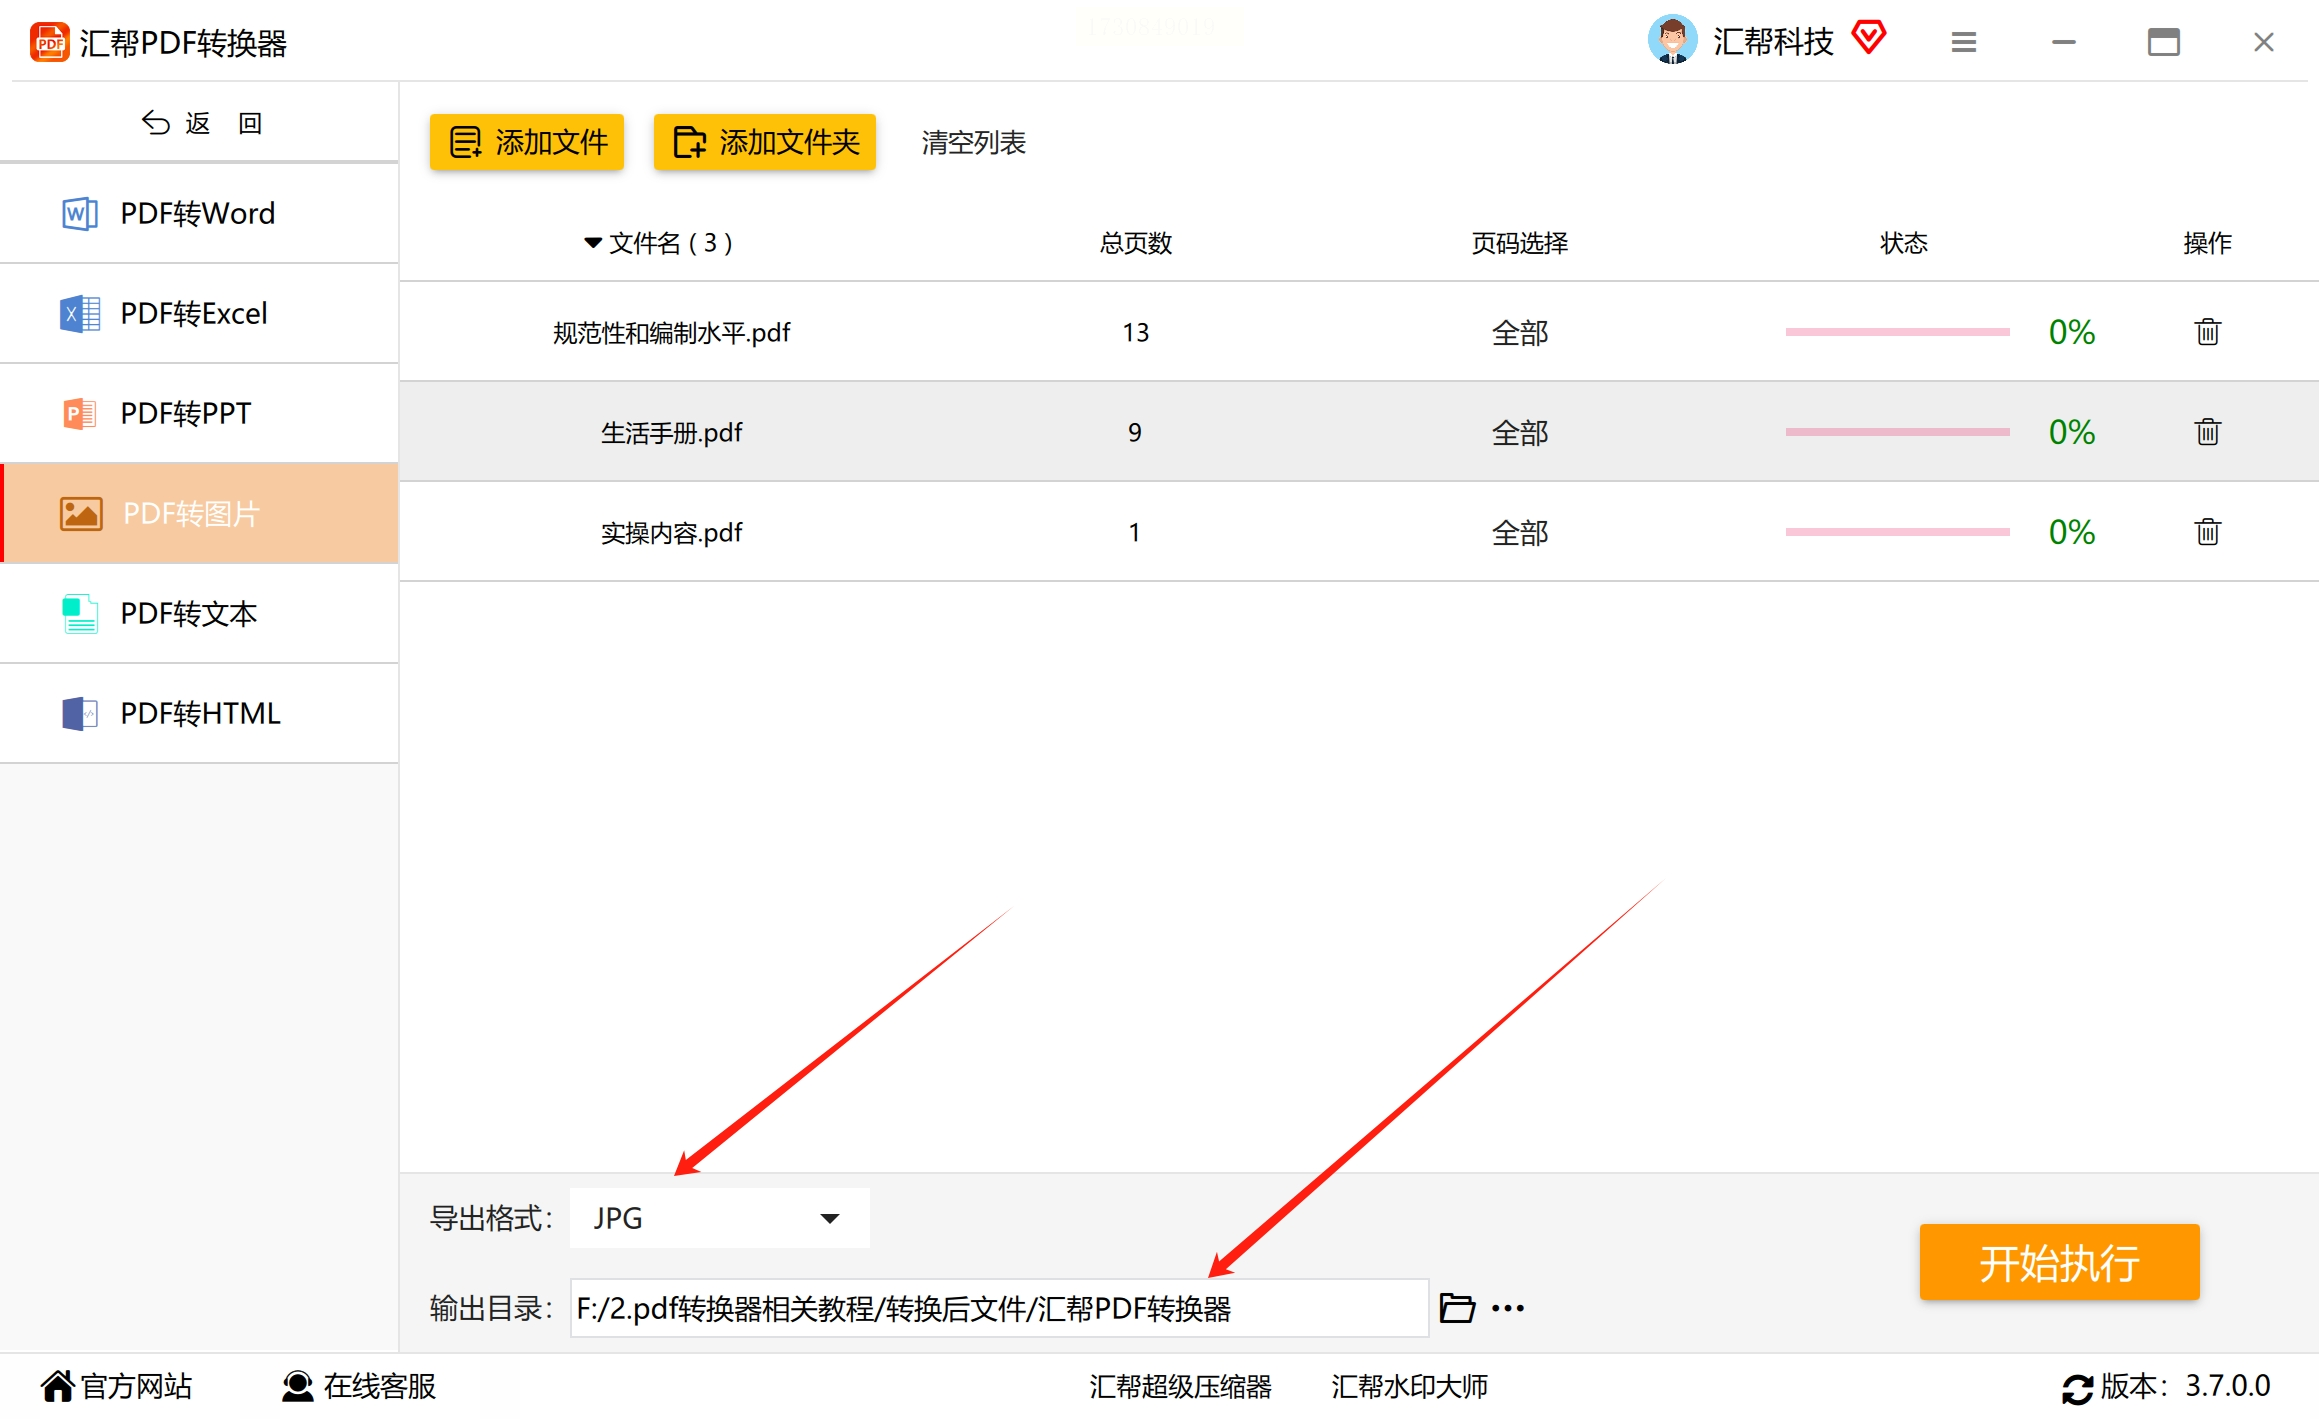
Task: Click the 操作 column header
Action: 2207,243
